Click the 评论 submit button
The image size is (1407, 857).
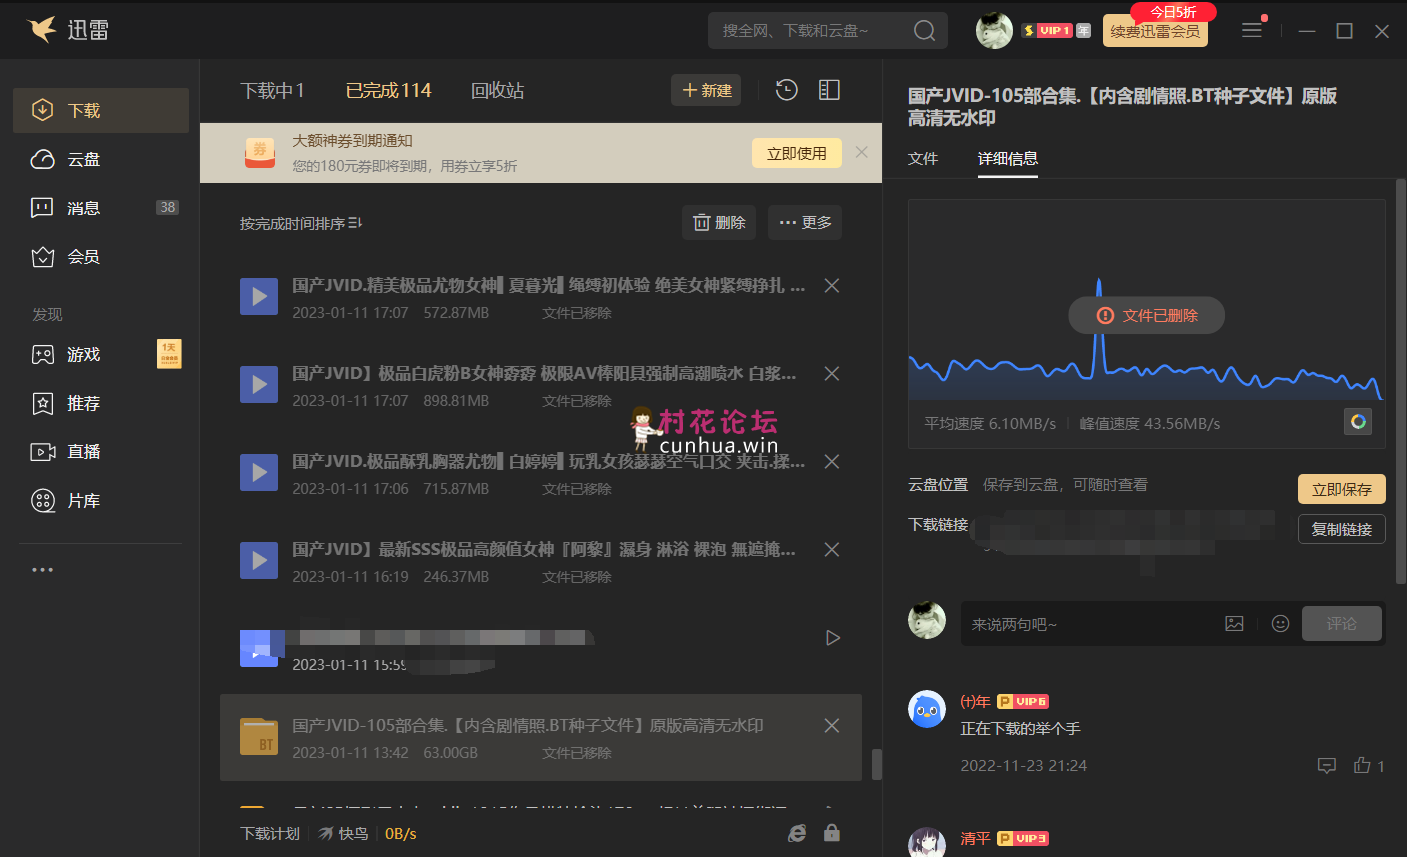tap(1342, 623)
